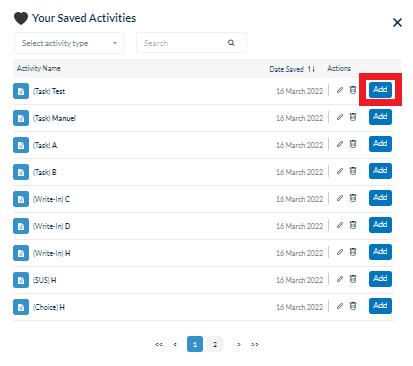
Task: Click the edit pencil for (Task) Test
Action: coord(340,90)
